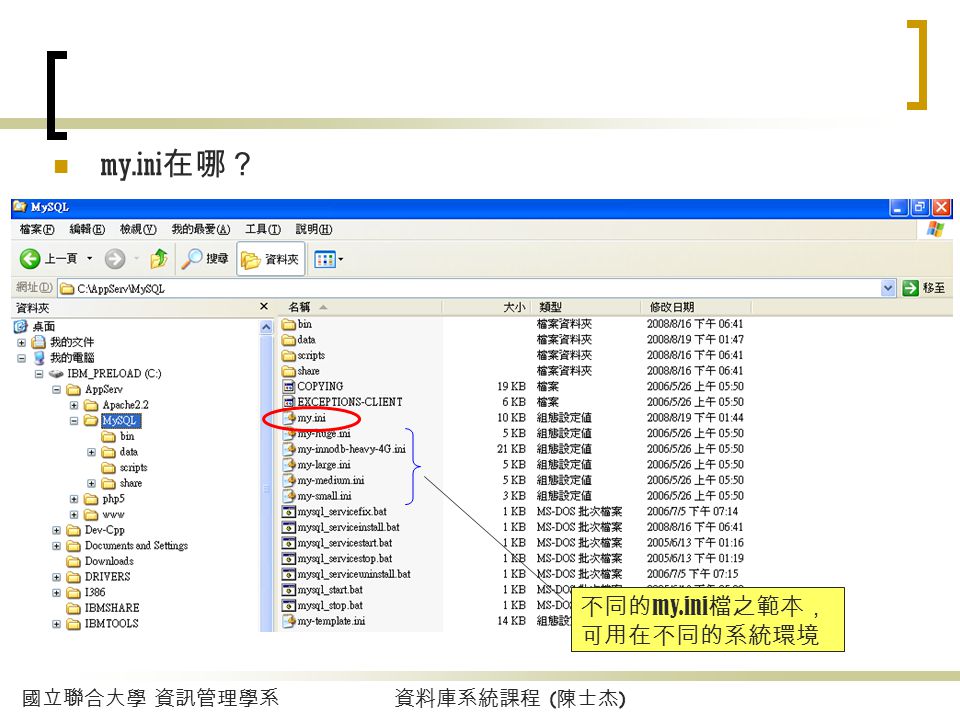Select the my-small.ini file

tap(317, 496)
